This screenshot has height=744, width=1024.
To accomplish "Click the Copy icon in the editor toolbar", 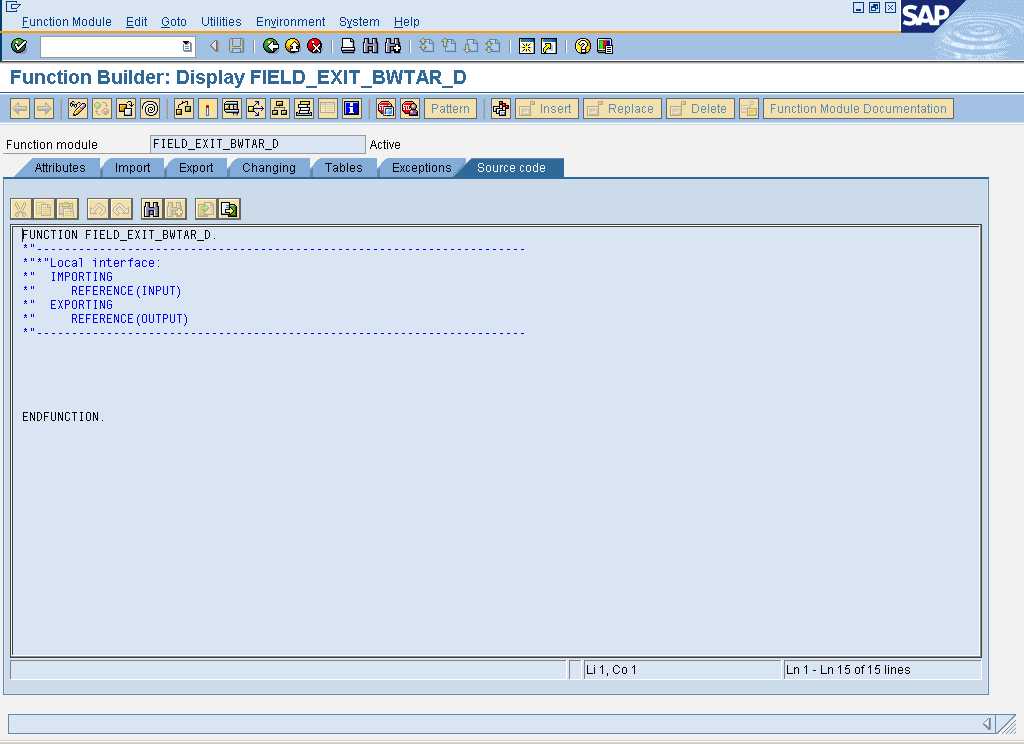I will coord(46,208).
